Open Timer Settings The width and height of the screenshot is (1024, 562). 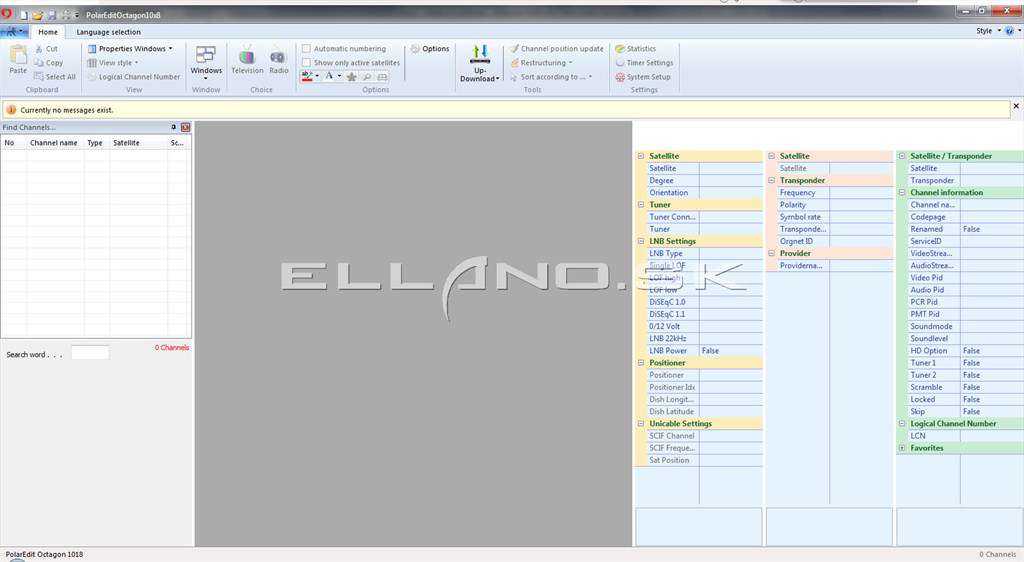click(x=644, y=63)
